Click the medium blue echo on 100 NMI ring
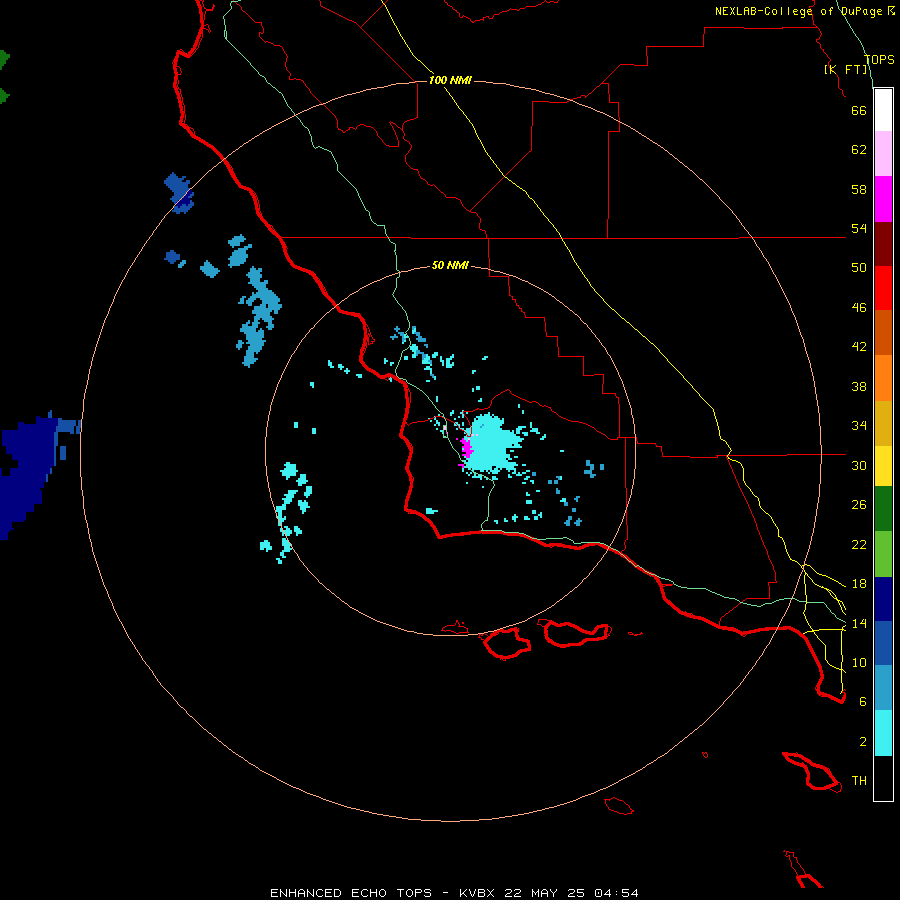The image size is (900, 900). pyautogui.click(x=180, y=192)
